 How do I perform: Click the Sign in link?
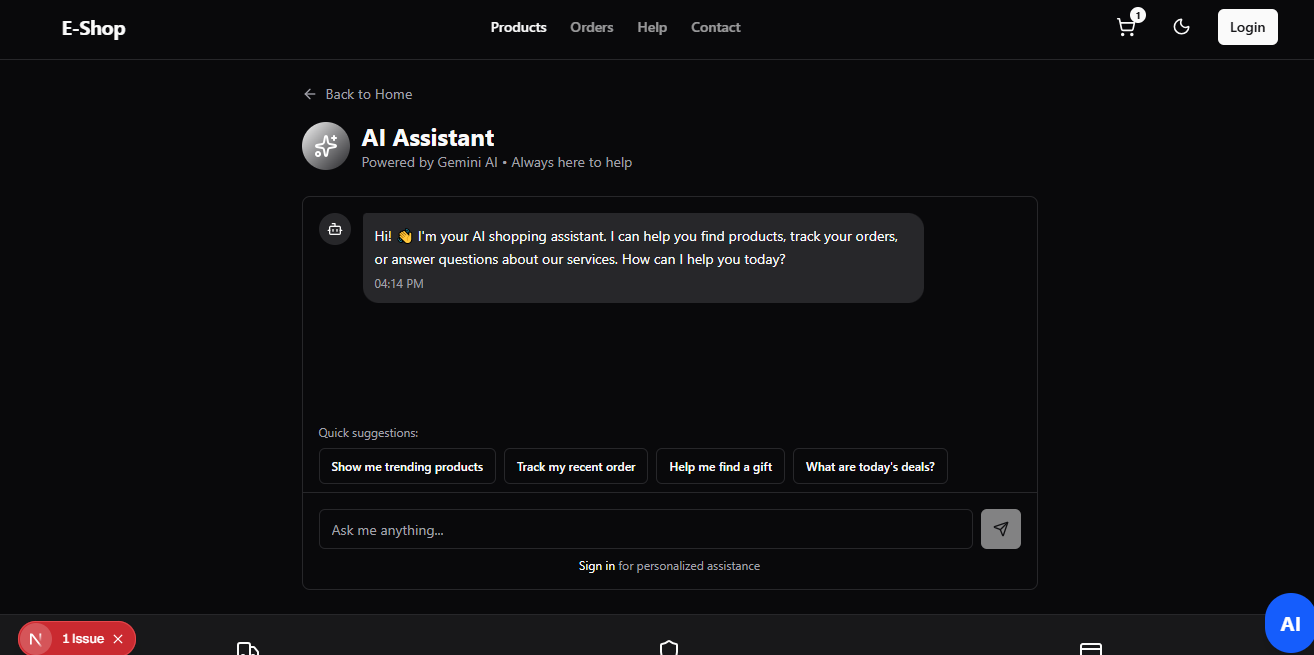tap(597, 566)
